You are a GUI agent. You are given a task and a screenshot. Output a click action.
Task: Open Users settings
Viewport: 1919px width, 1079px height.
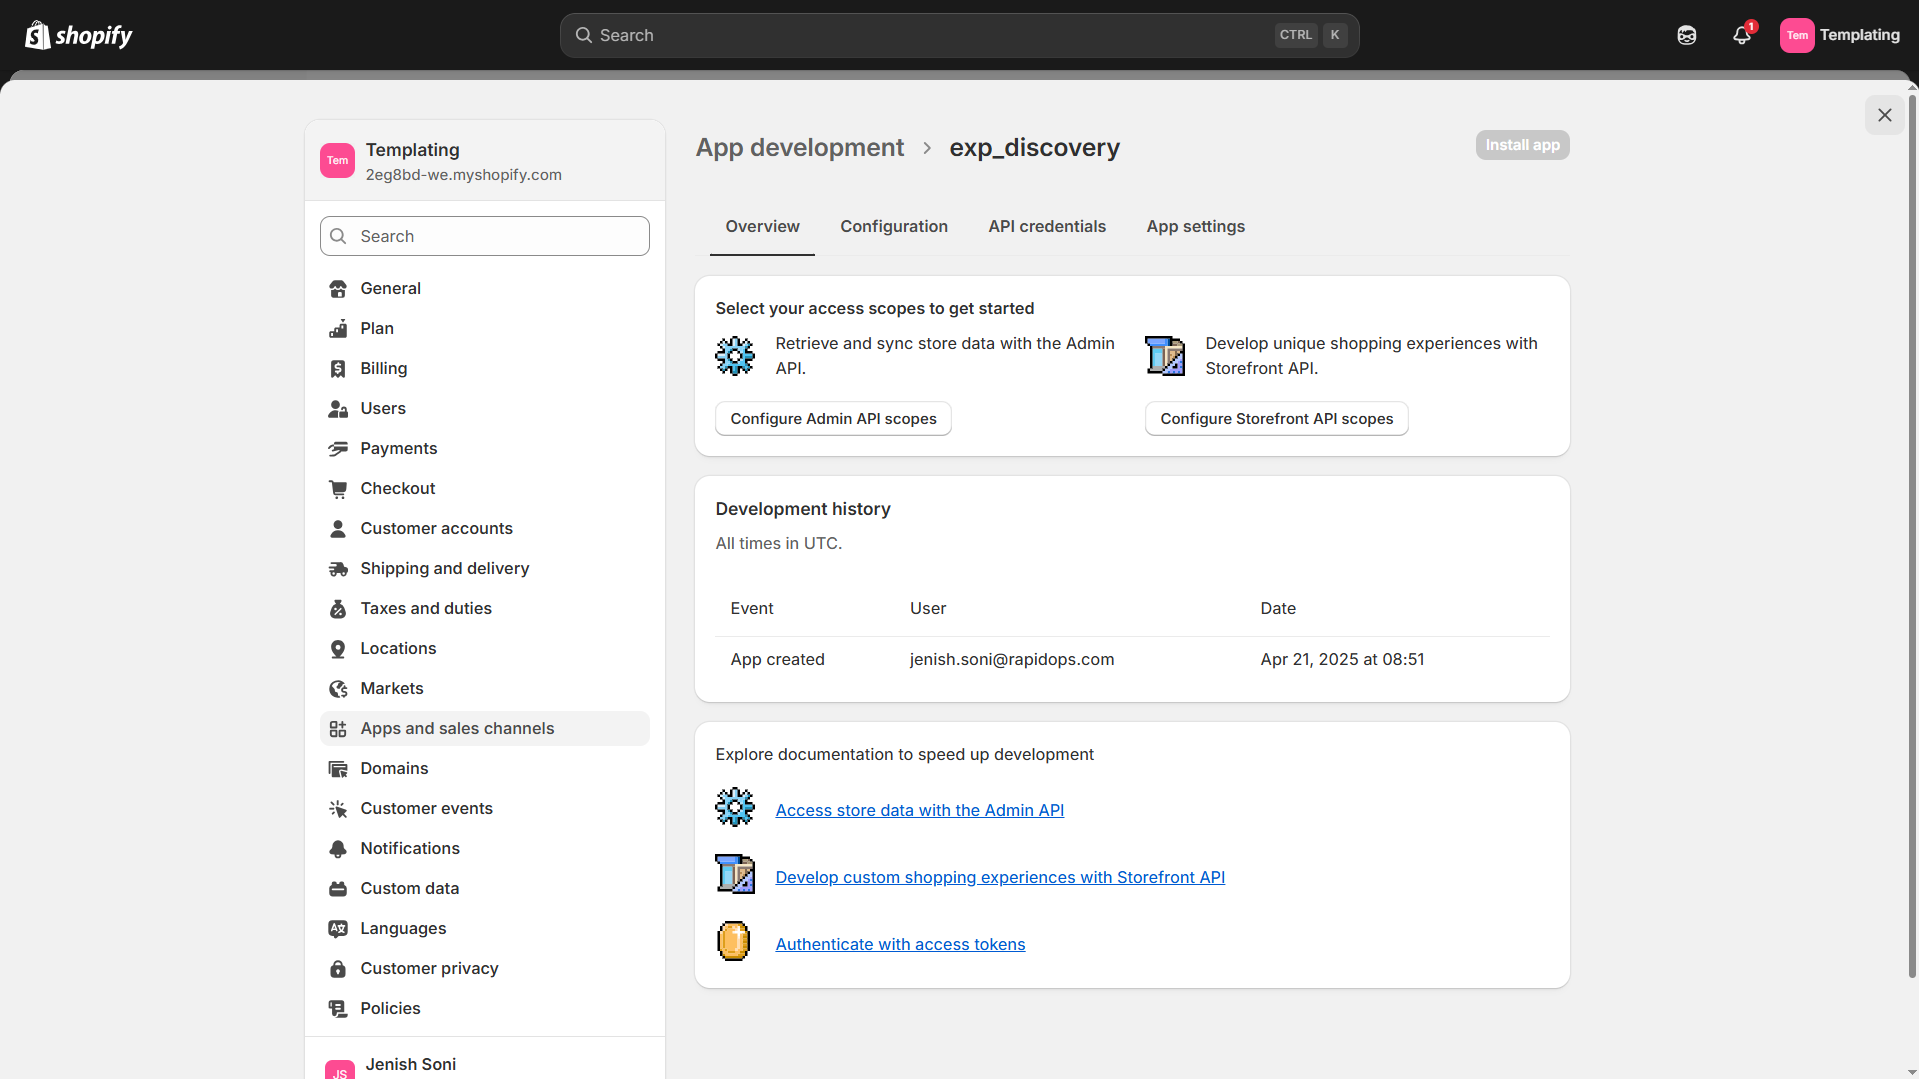pos(485,409)
